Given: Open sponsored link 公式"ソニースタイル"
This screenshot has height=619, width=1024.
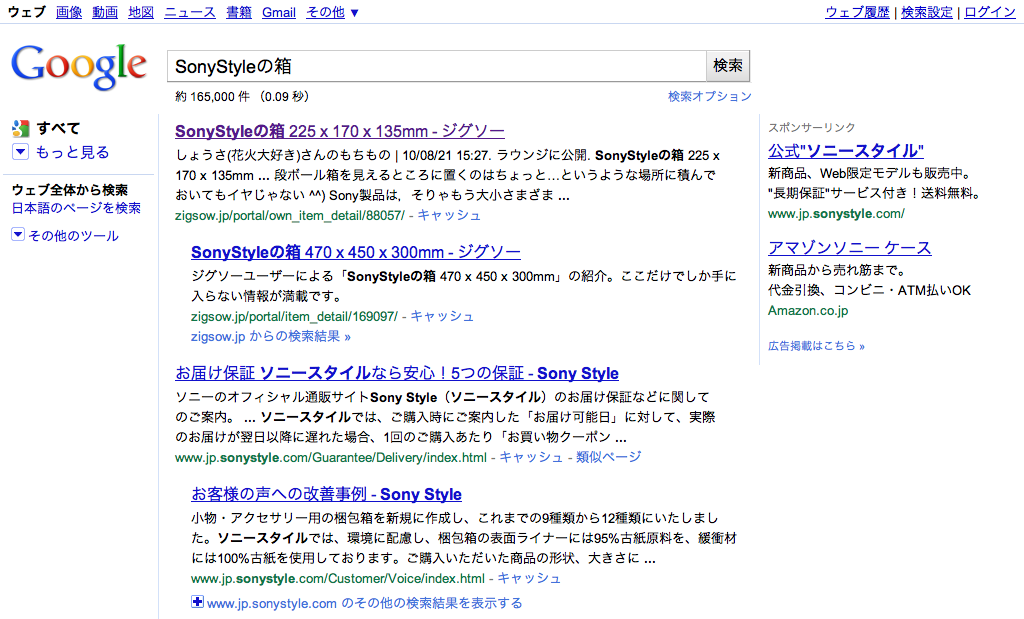Looking at the screenshot, I should pos(846,151).
